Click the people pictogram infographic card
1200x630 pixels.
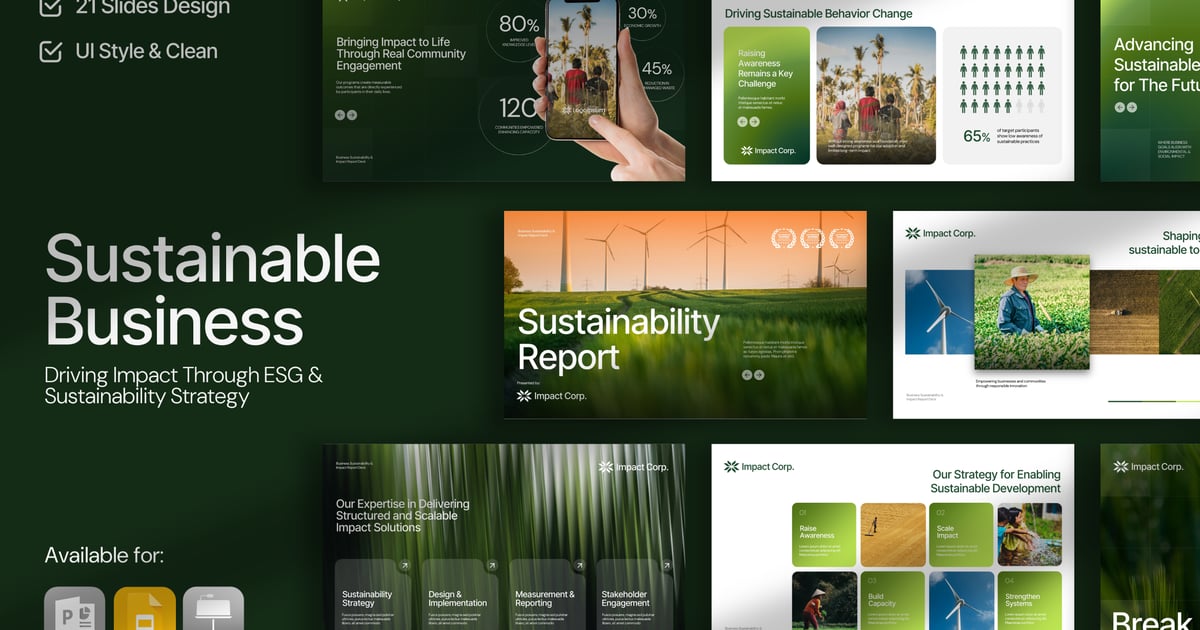pyautogui.click(x=1002, y=96)
